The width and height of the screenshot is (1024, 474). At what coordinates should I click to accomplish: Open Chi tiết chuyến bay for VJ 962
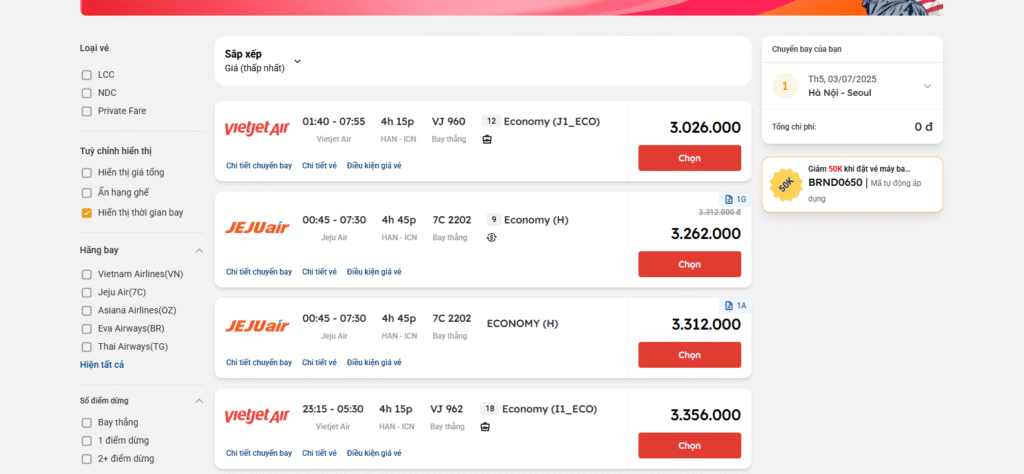(x=259, y=453)
